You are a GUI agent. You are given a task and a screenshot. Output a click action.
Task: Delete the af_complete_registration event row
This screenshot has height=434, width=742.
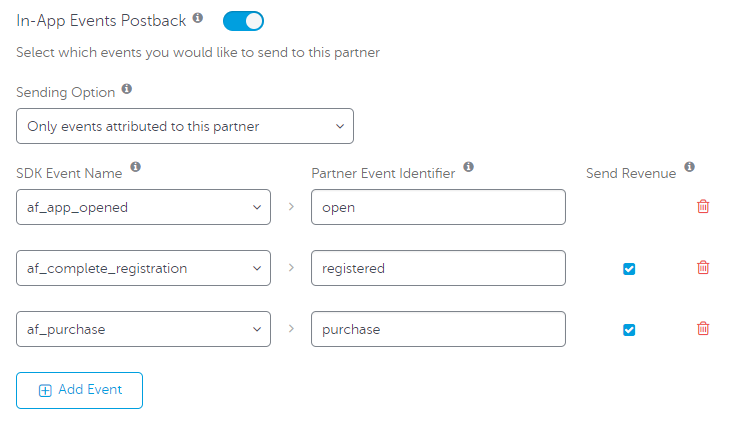click(703, 267)
